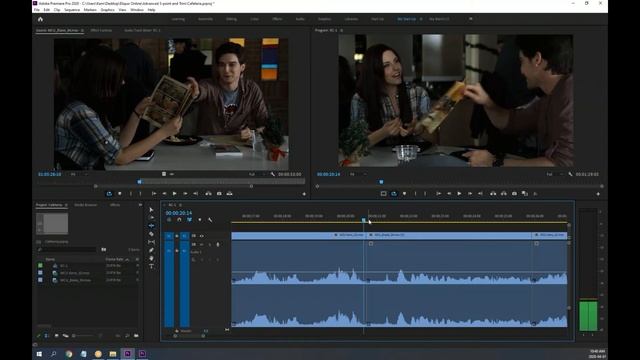Toggle Linked Selection in Timeline
The width and height of the screenshot is (640, 360).
[x=189, y=220]
